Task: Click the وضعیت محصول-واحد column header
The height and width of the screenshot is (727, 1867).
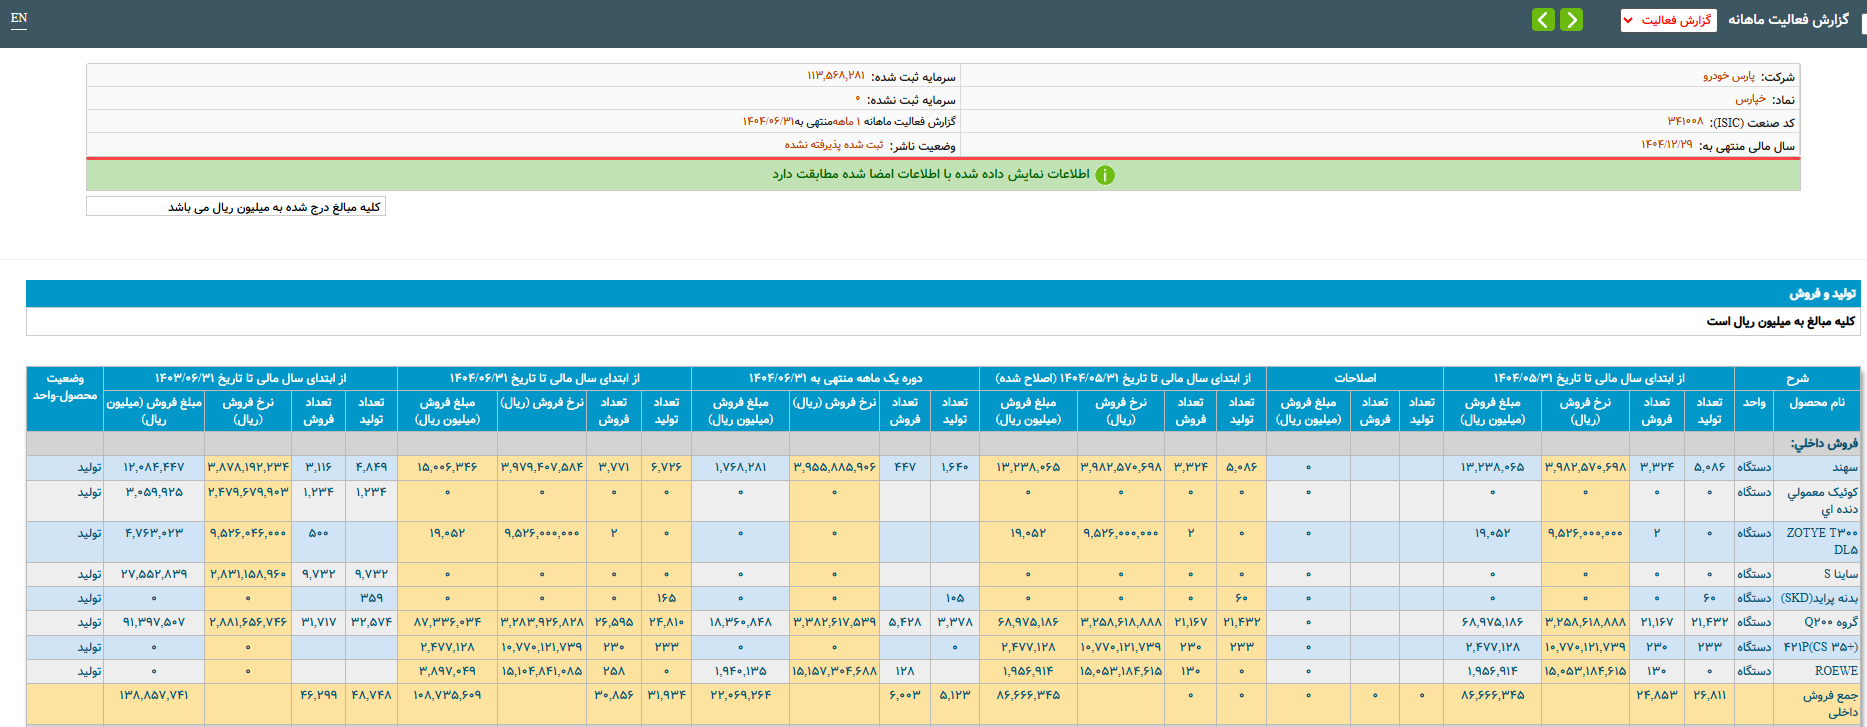Action: [x=65, y=387]
